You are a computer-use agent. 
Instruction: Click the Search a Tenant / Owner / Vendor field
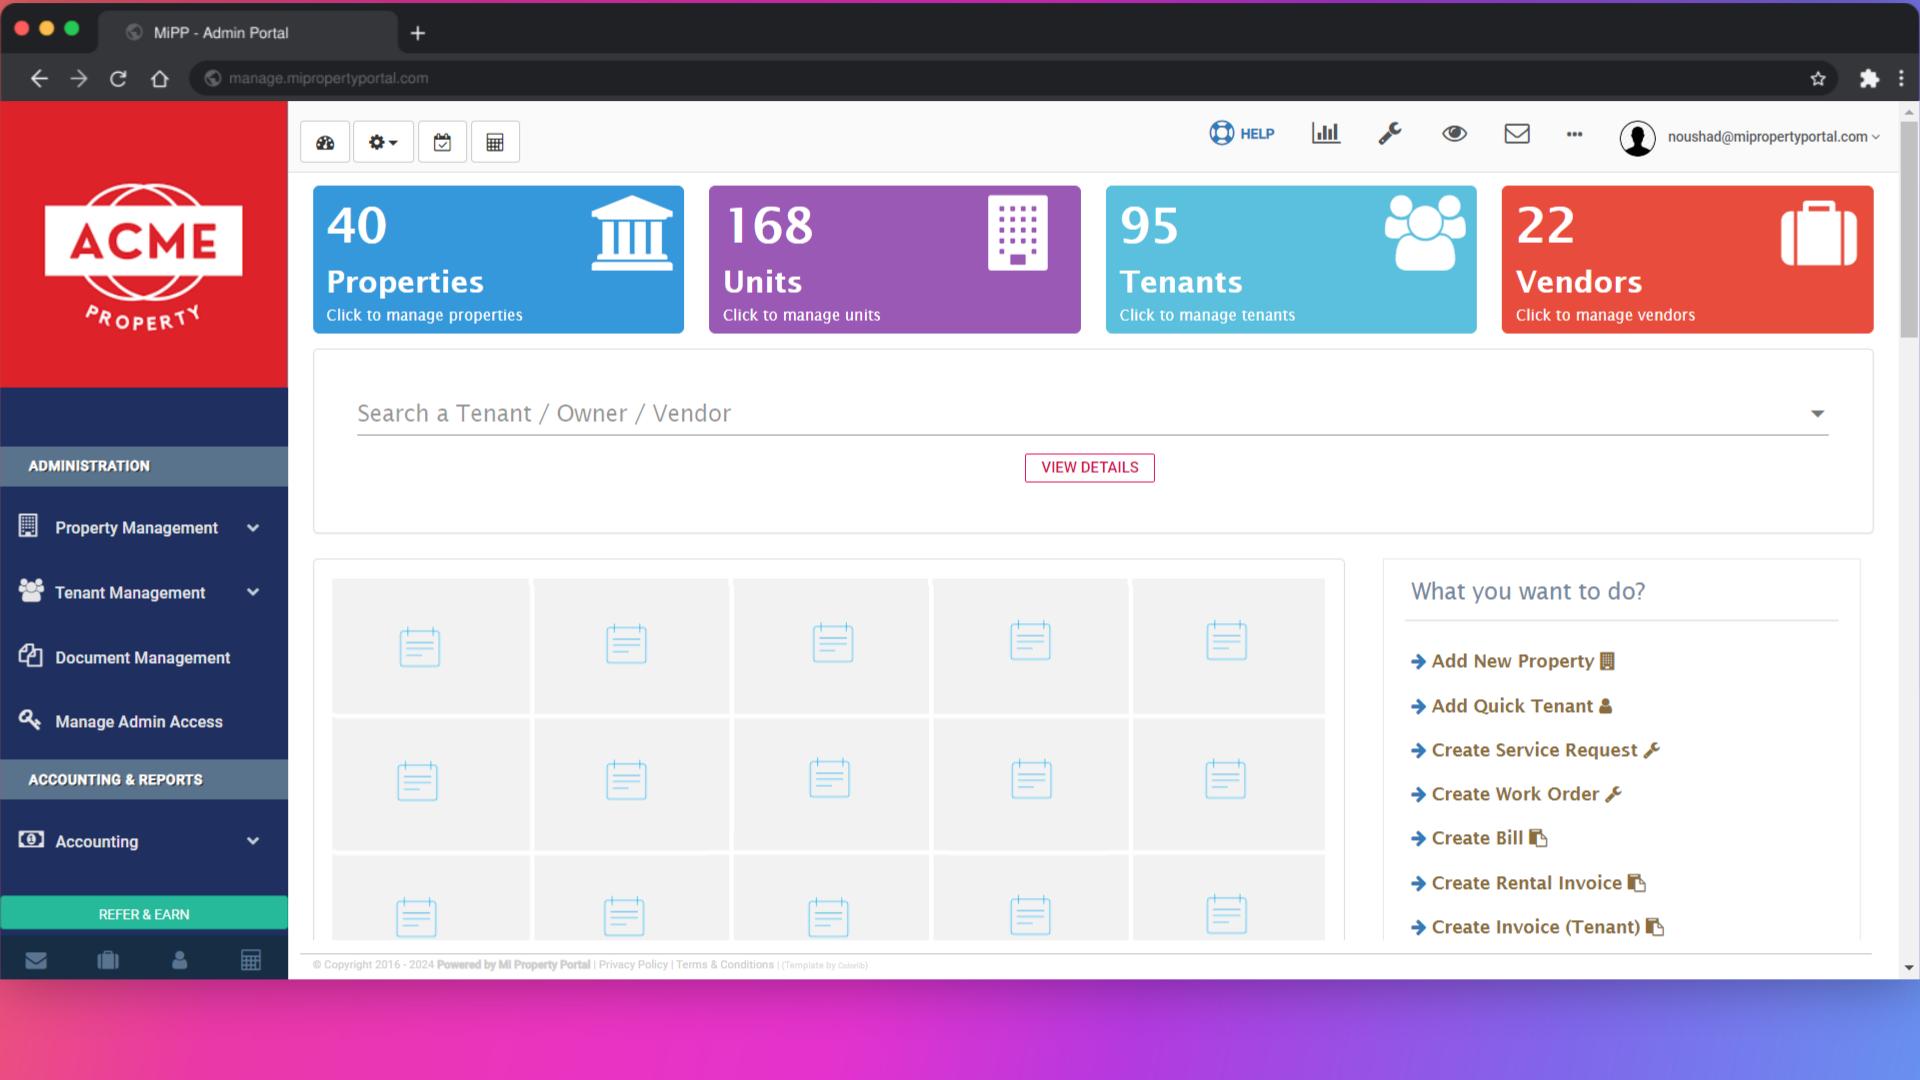click(800, 413)
